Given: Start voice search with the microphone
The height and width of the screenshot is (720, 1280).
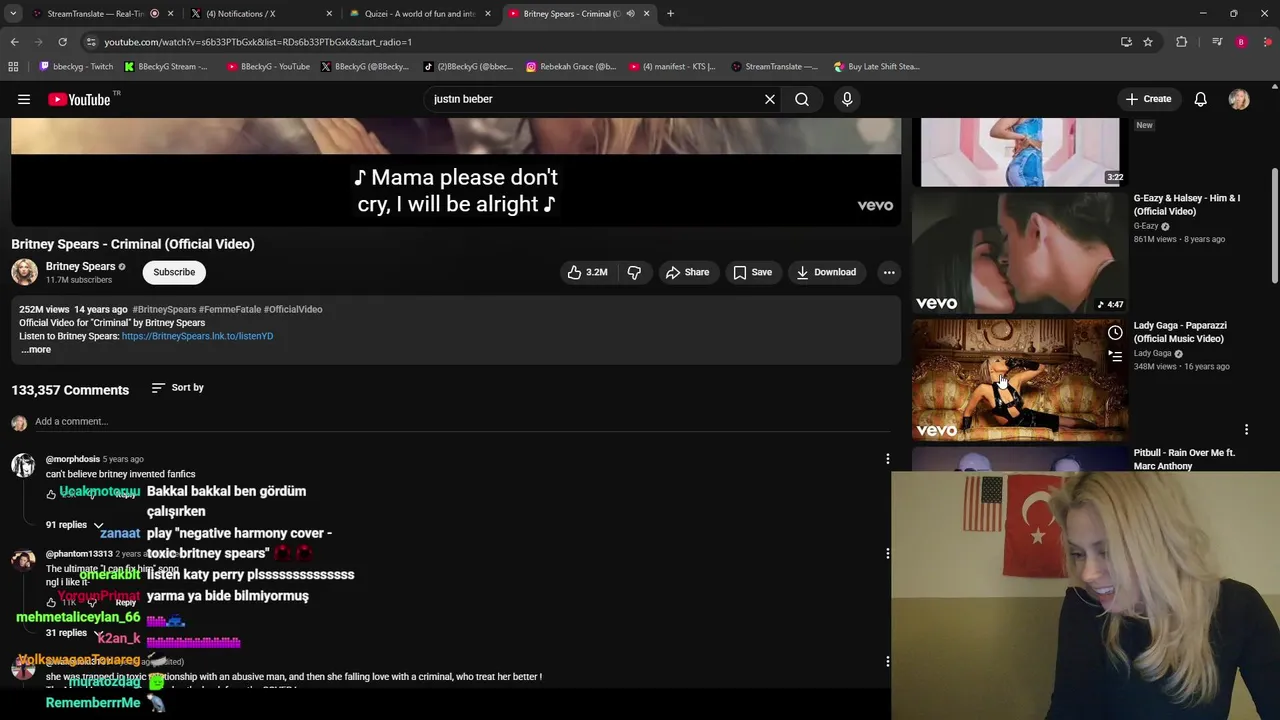Looking at the screenshot, I should pos(847,99).
